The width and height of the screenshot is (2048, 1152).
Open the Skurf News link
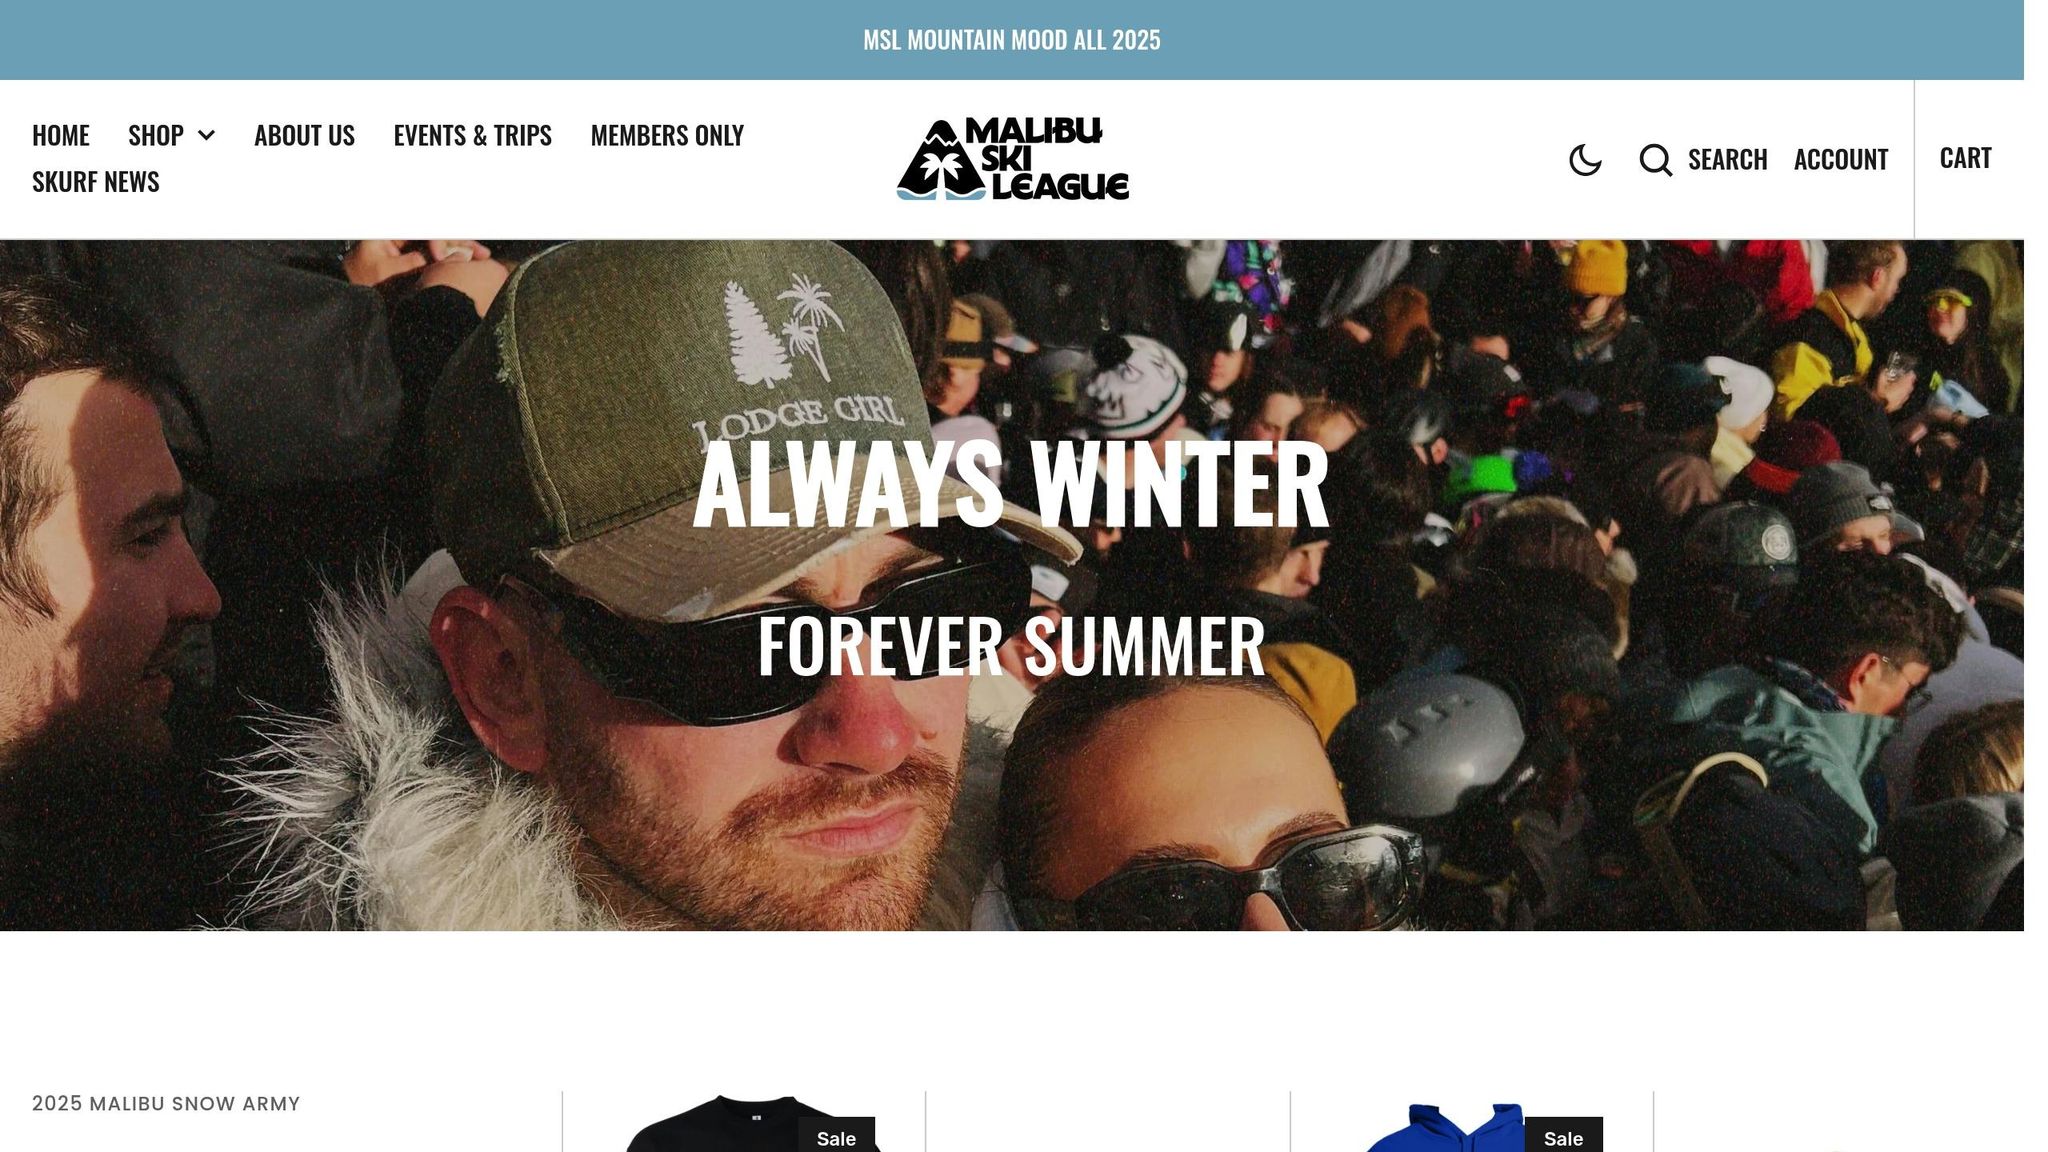(x=96, y=182)
